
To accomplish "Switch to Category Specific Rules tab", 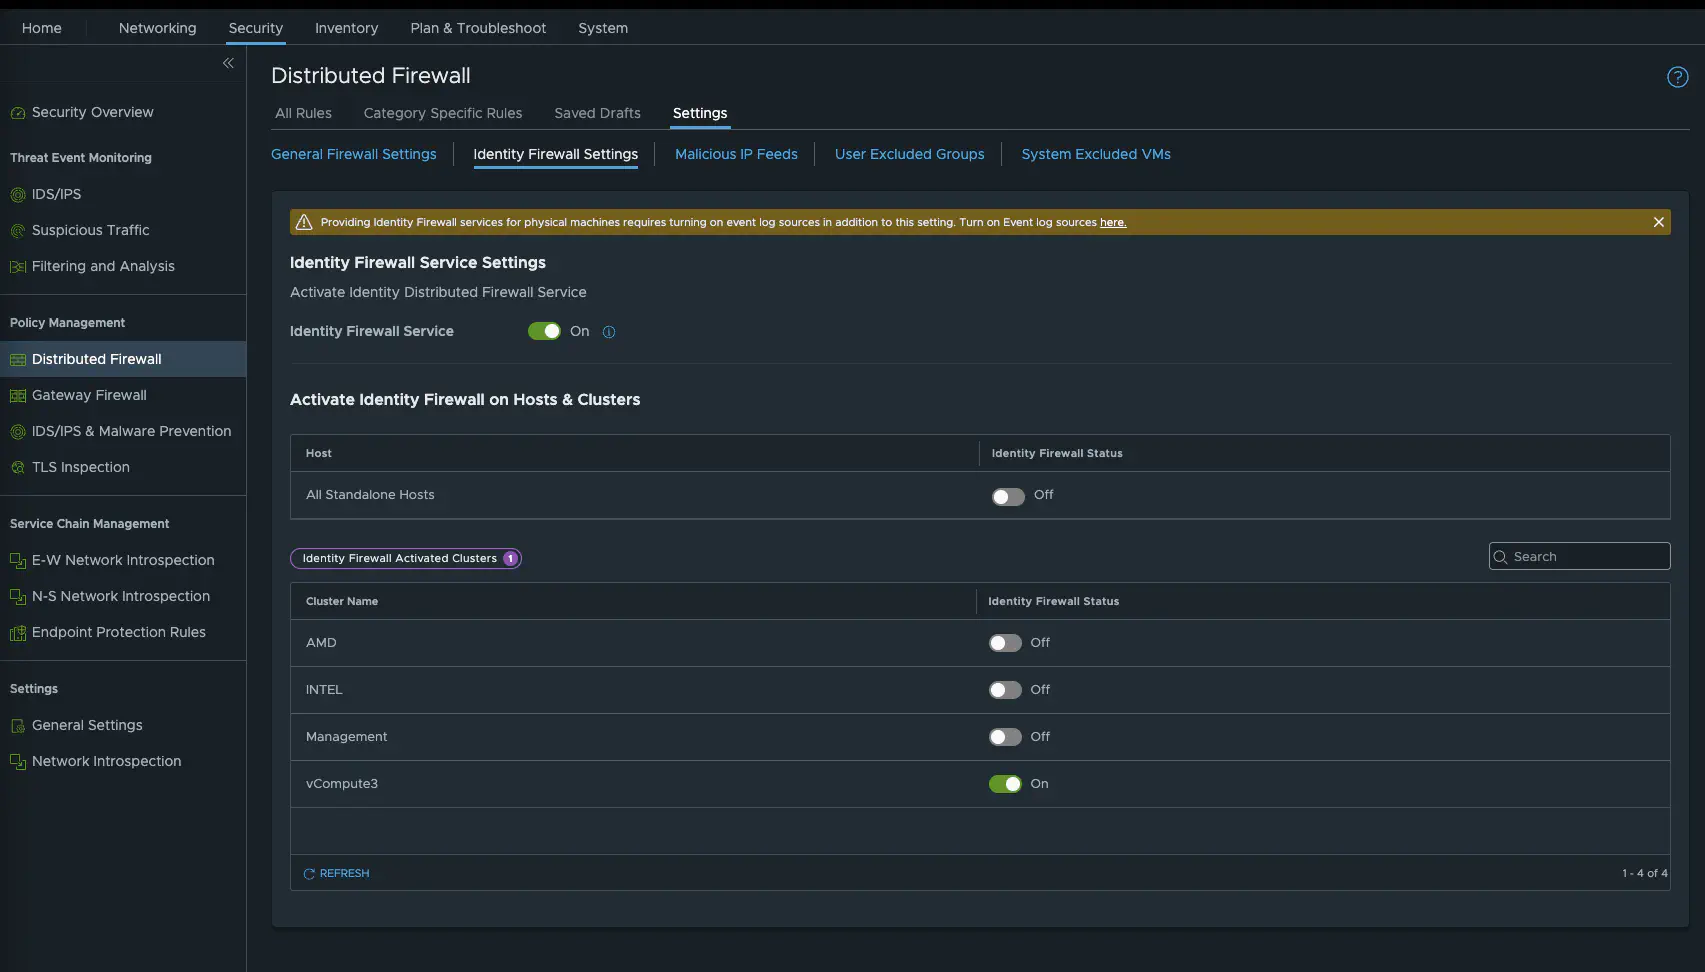I will tap(443, 113).
